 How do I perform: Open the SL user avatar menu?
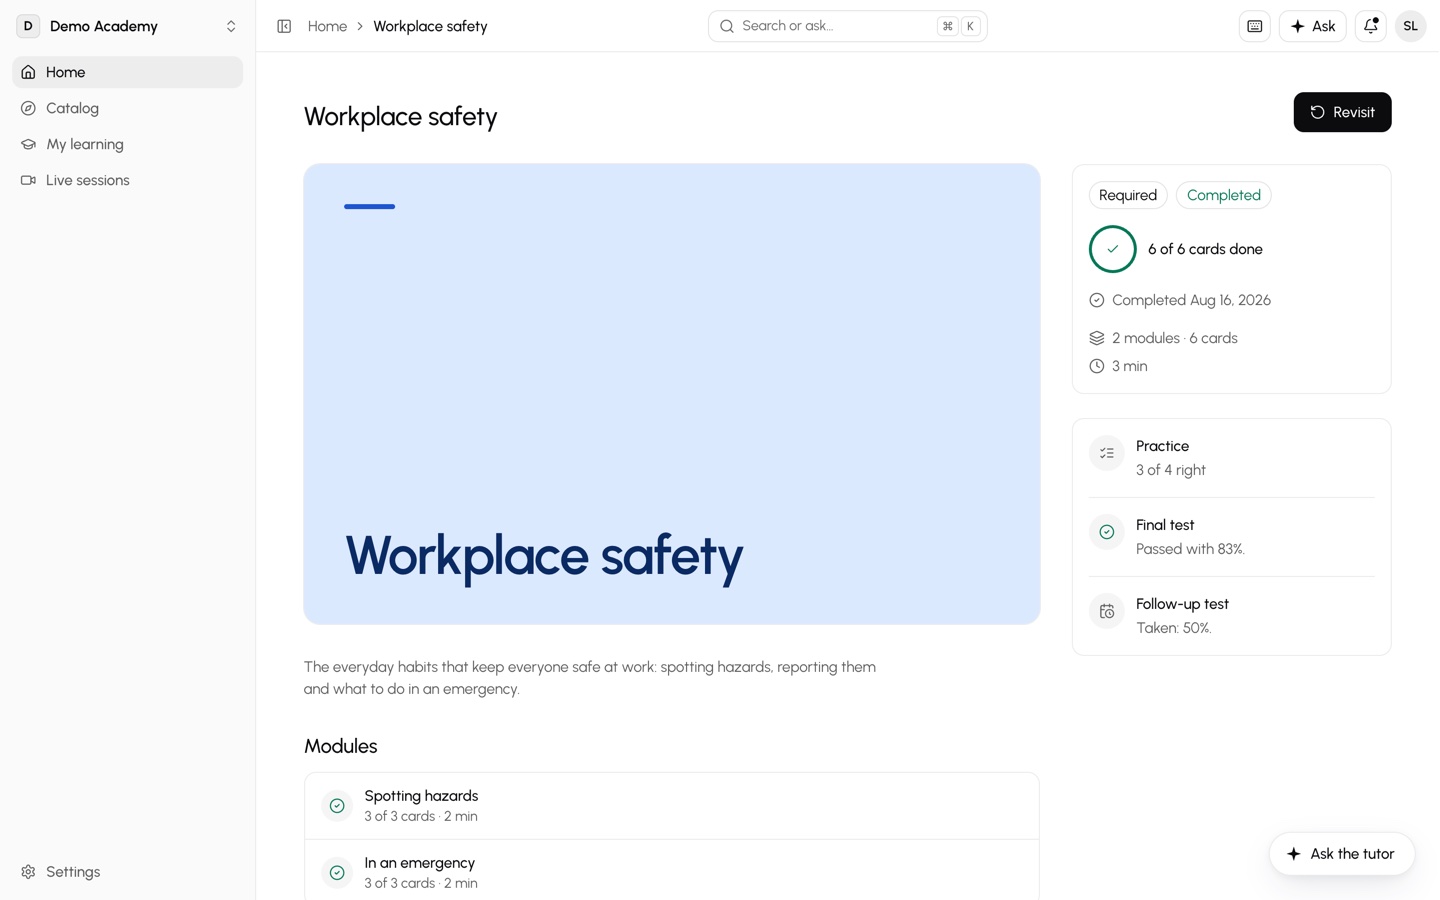click(x=1411, y=26)
